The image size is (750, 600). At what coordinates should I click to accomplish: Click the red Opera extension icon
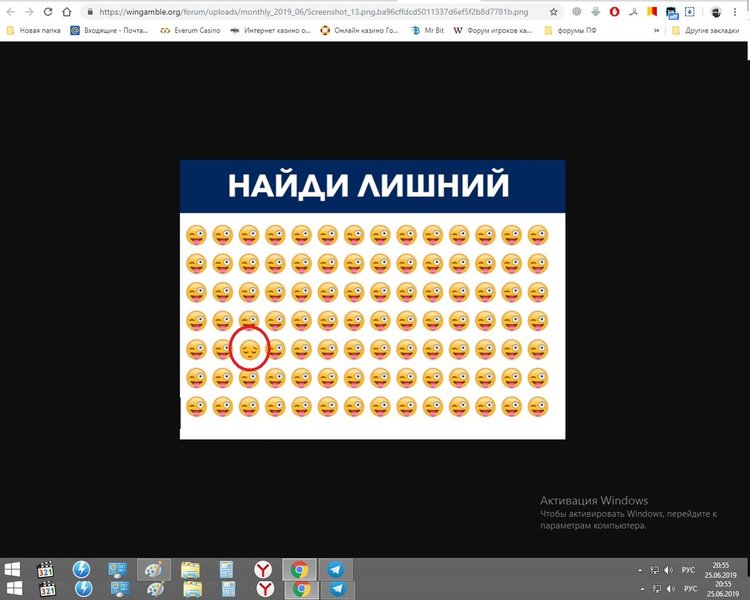(x=614, y=12)
